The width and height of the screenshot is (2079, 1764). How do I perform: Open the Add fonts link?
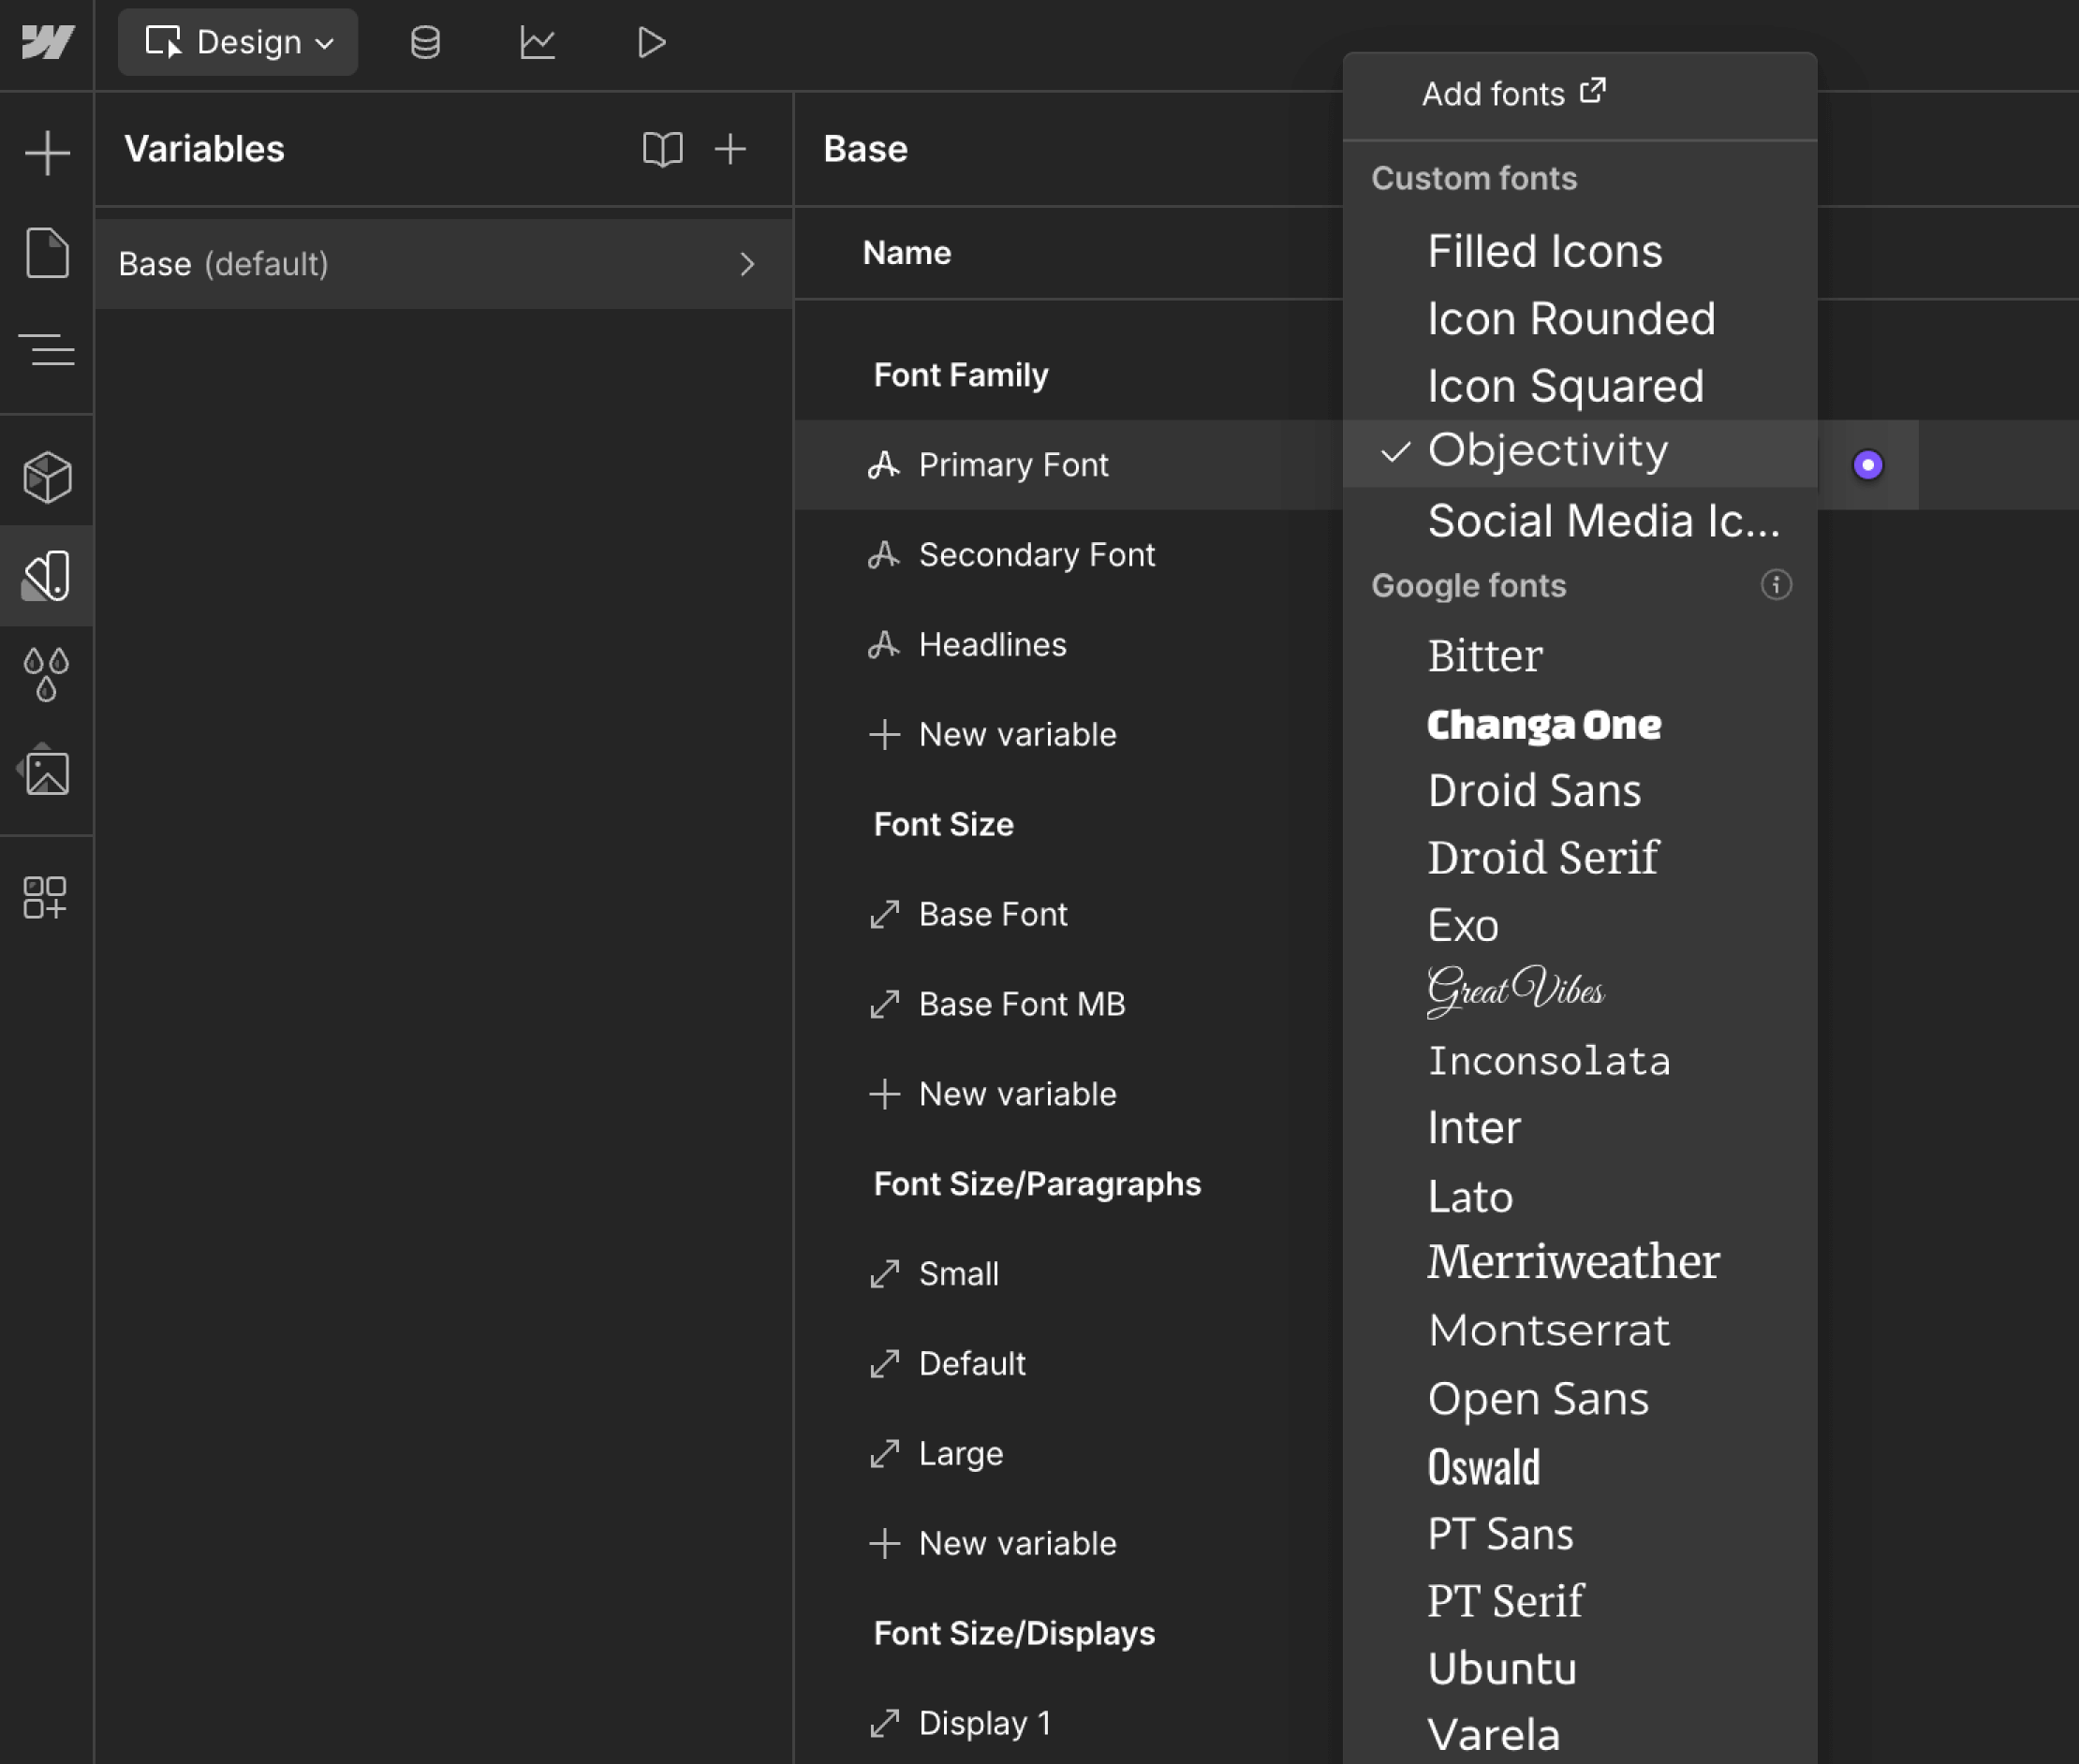click(x=1512, y=93)
